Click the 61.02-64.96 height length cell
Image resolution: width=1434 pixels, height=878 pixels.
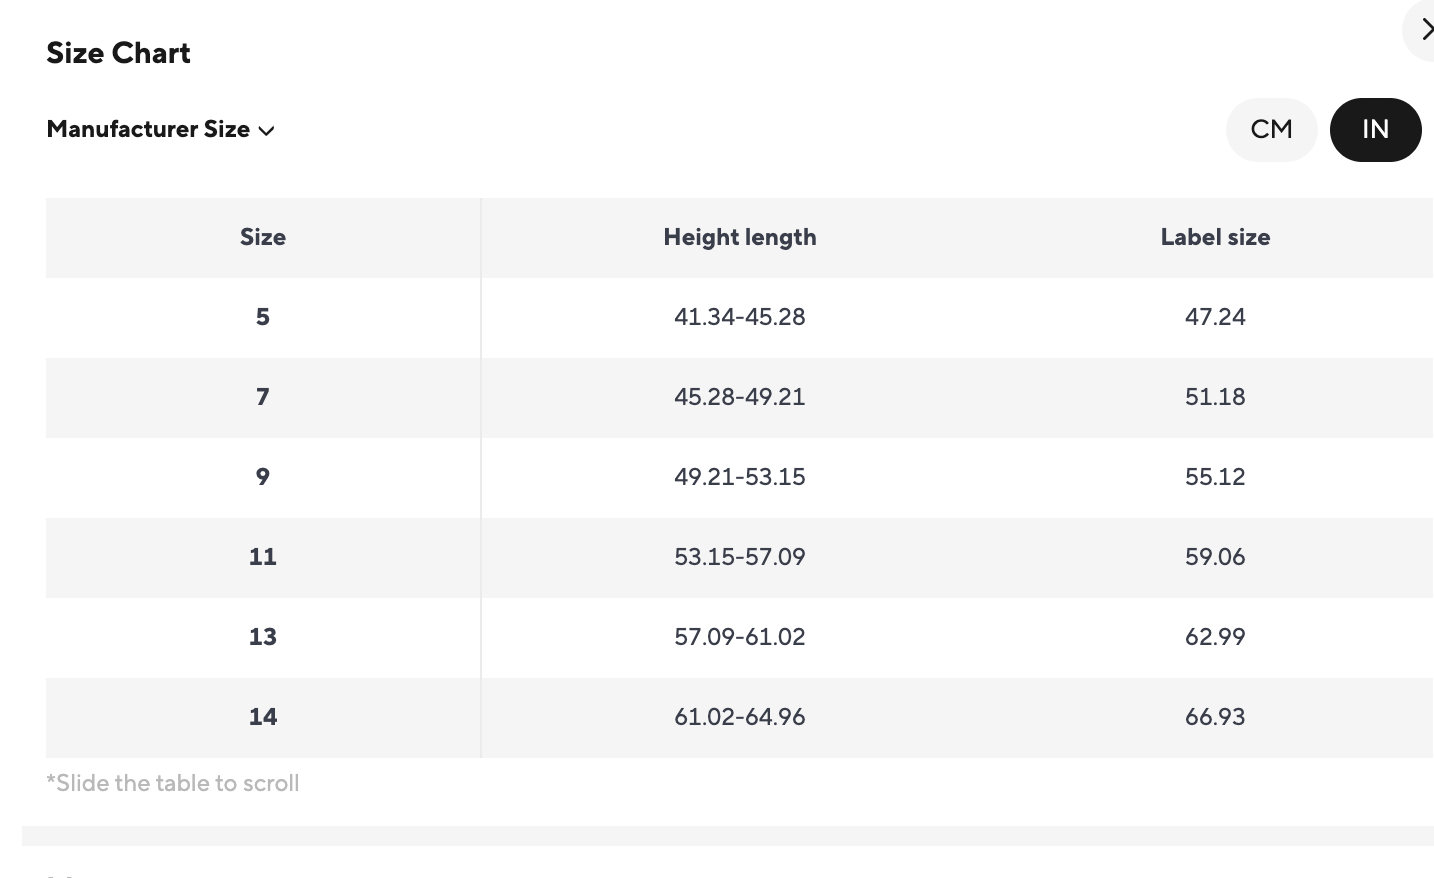(739, 717)
